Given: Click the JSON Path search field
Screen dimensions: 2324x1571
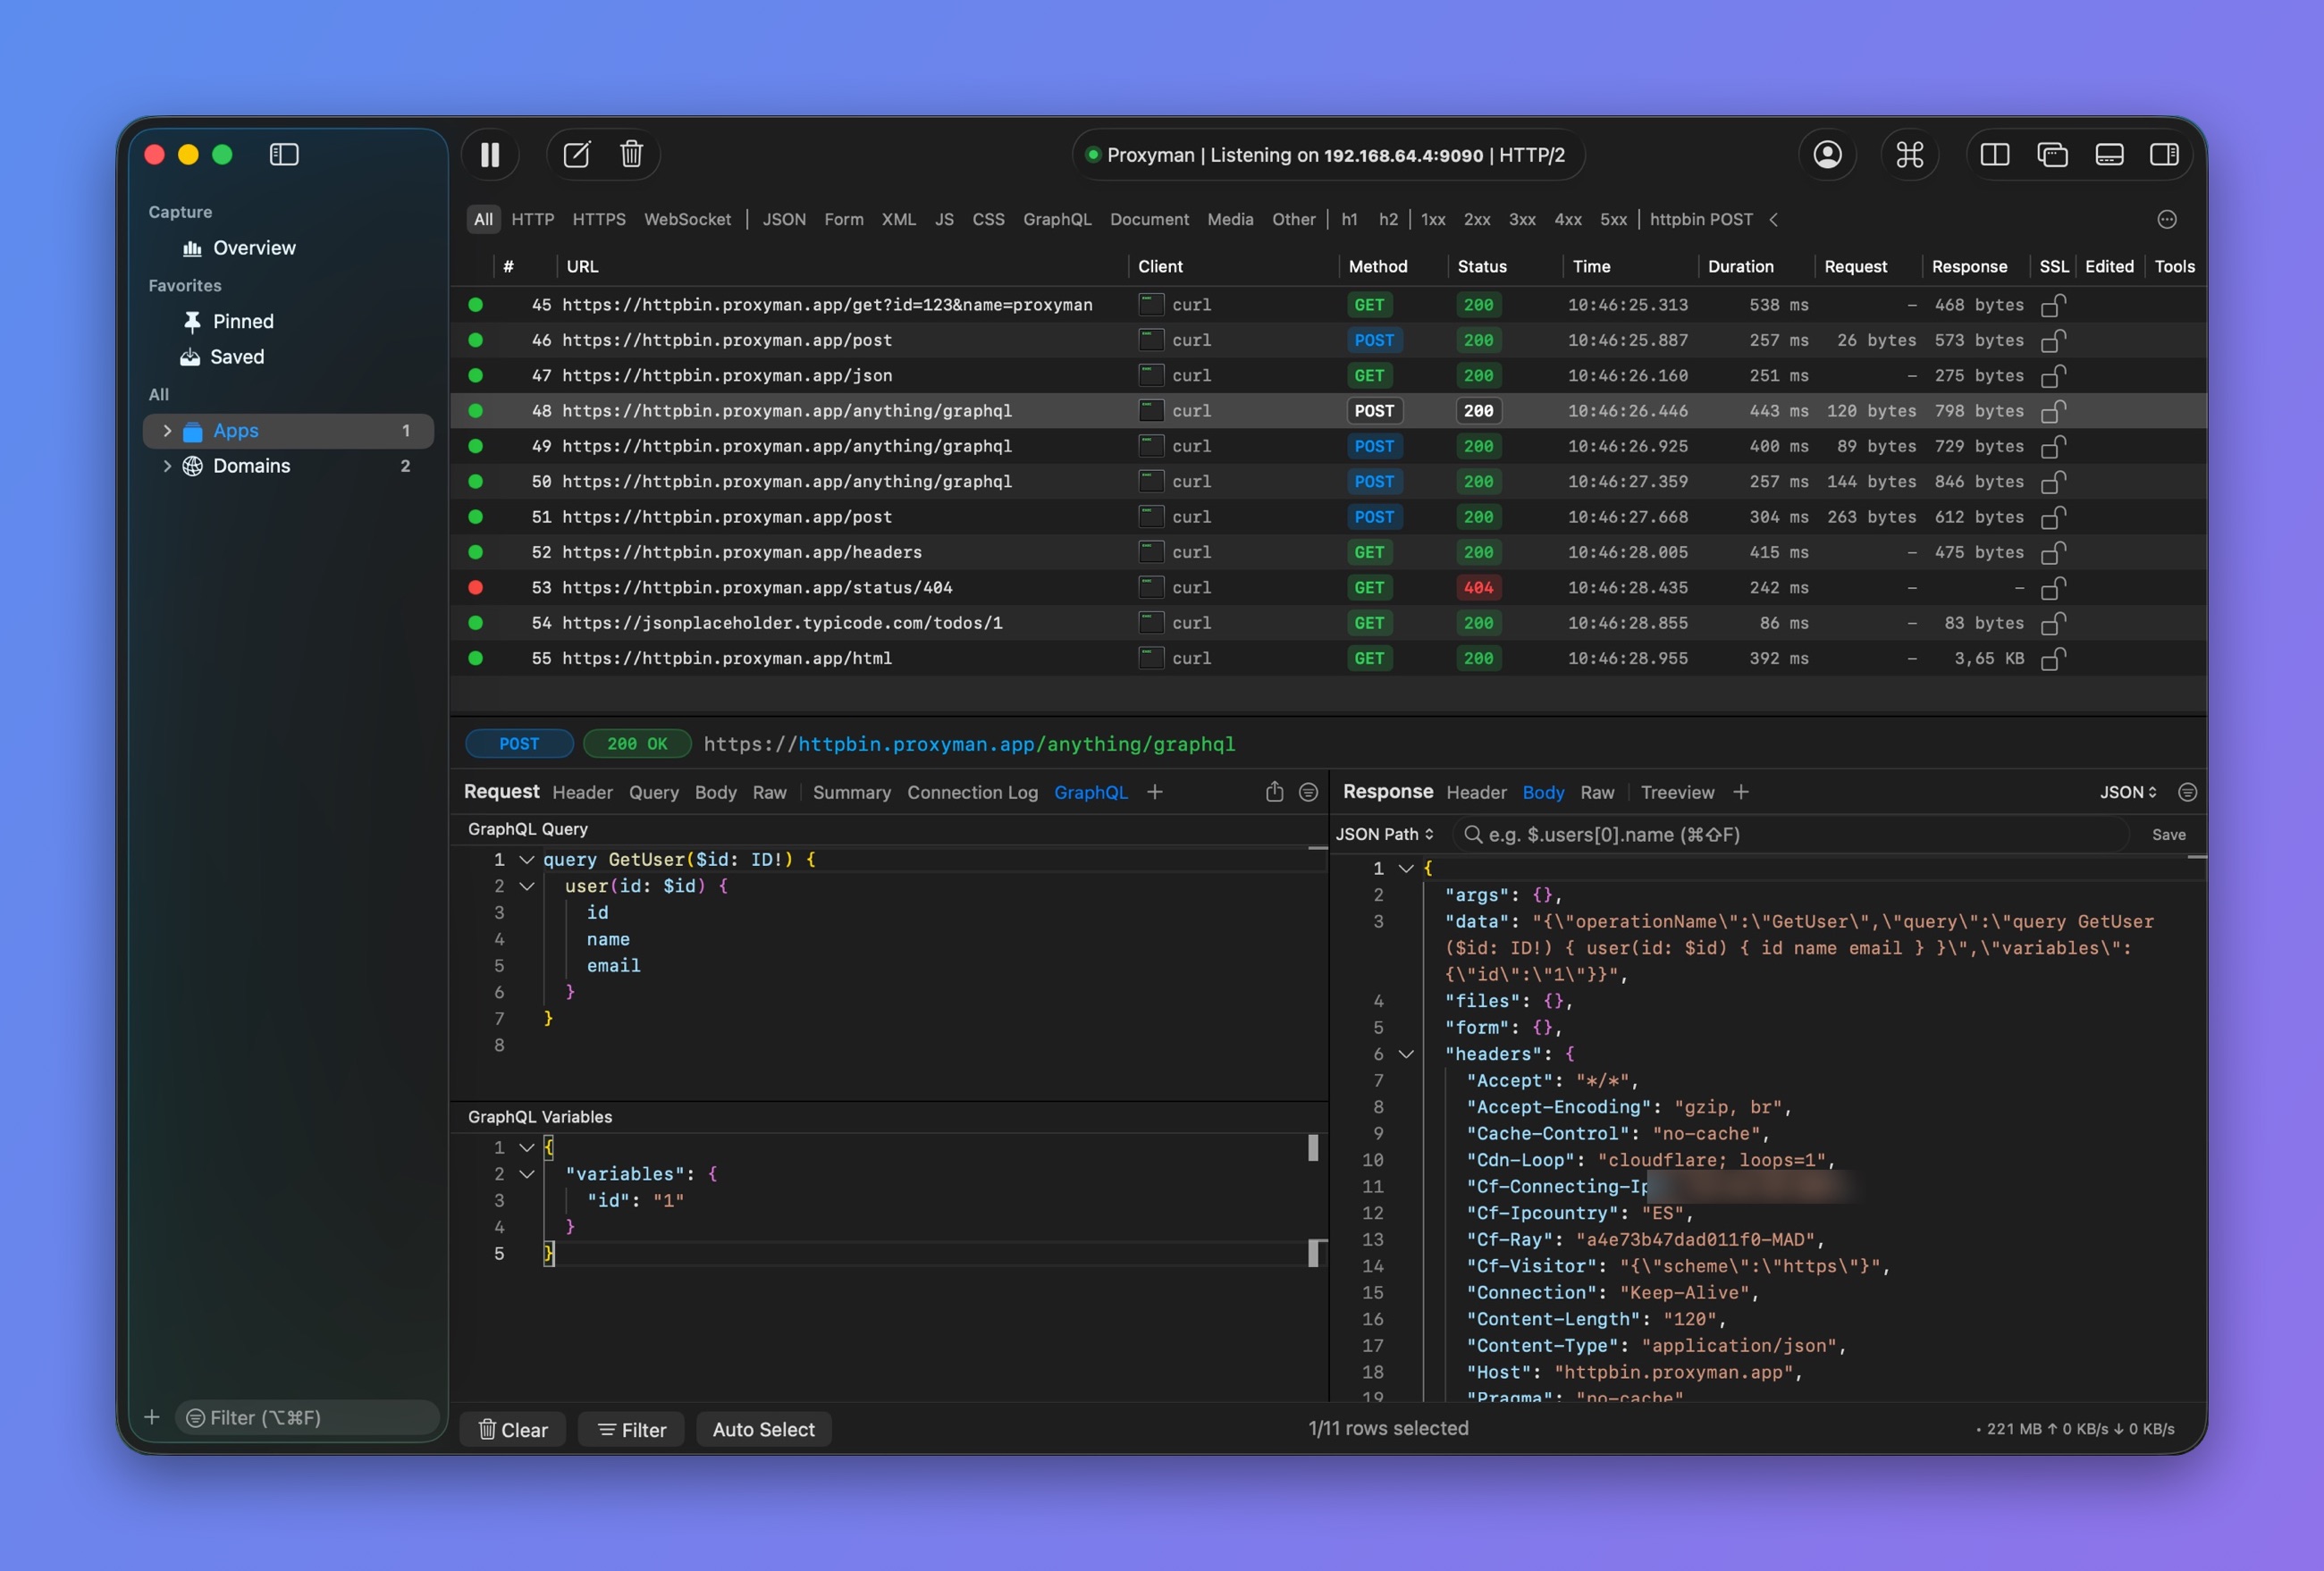Looking at the screenshot, I should (1790, 834).
